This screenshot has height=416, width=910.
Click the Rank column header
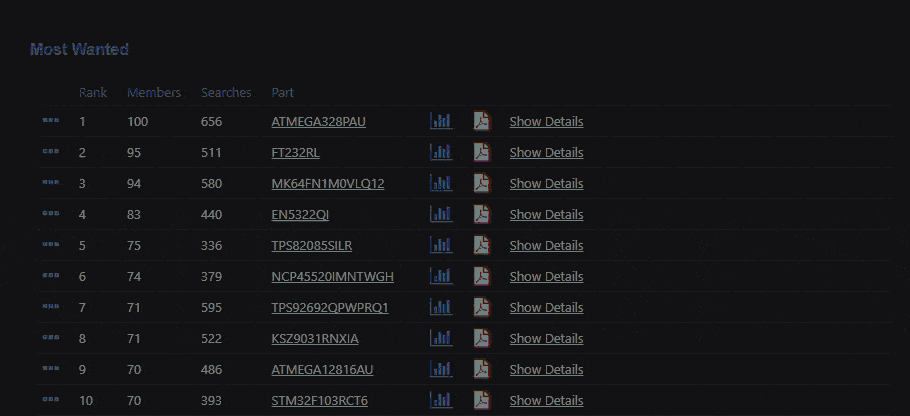93,93
